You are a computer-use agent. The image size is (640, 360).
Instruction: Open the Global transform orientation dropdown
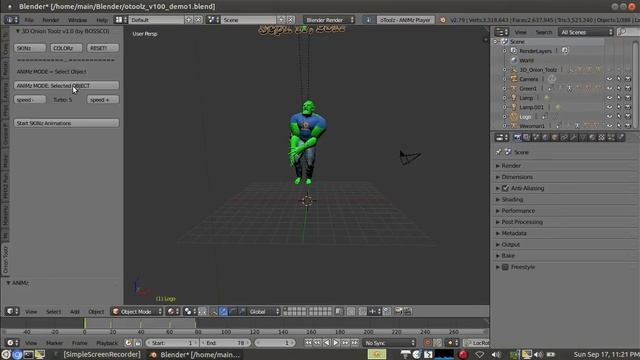(264, 312)
